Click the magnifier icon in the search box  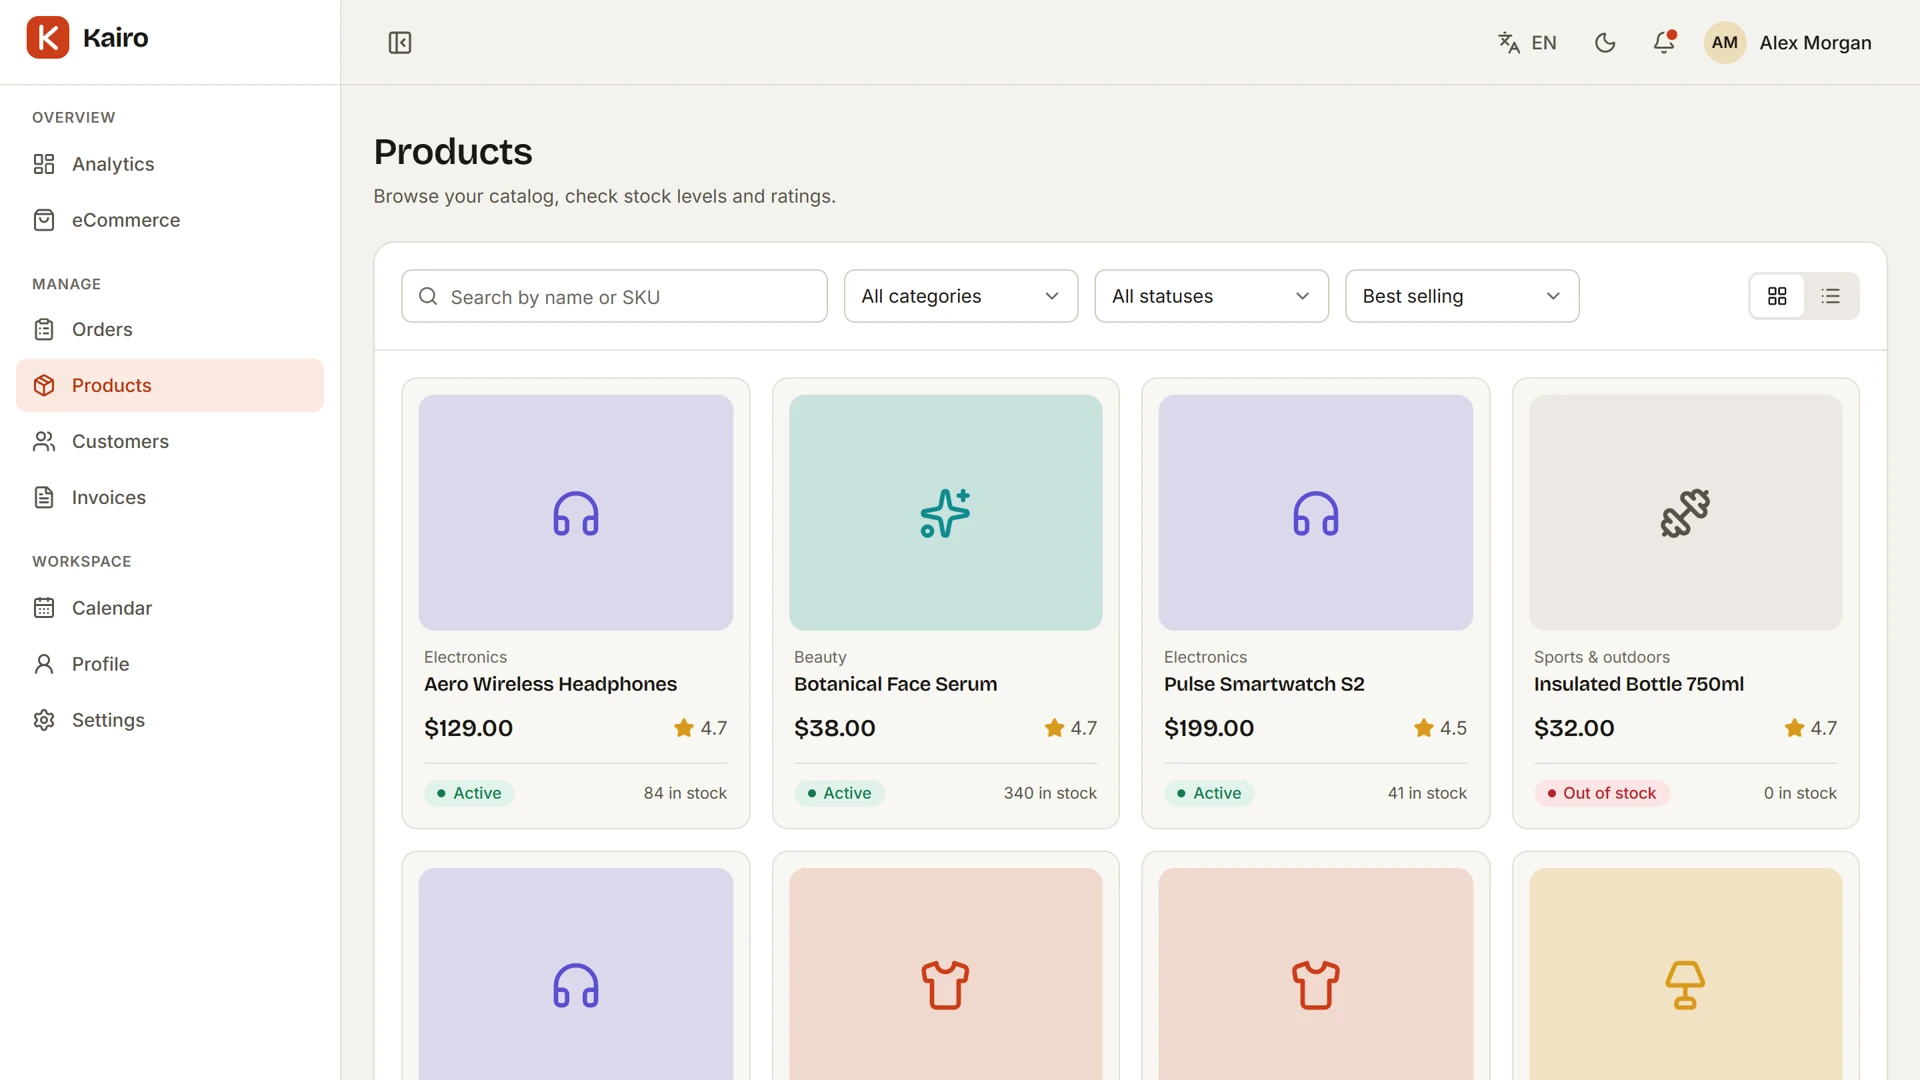tap(428, 296)
